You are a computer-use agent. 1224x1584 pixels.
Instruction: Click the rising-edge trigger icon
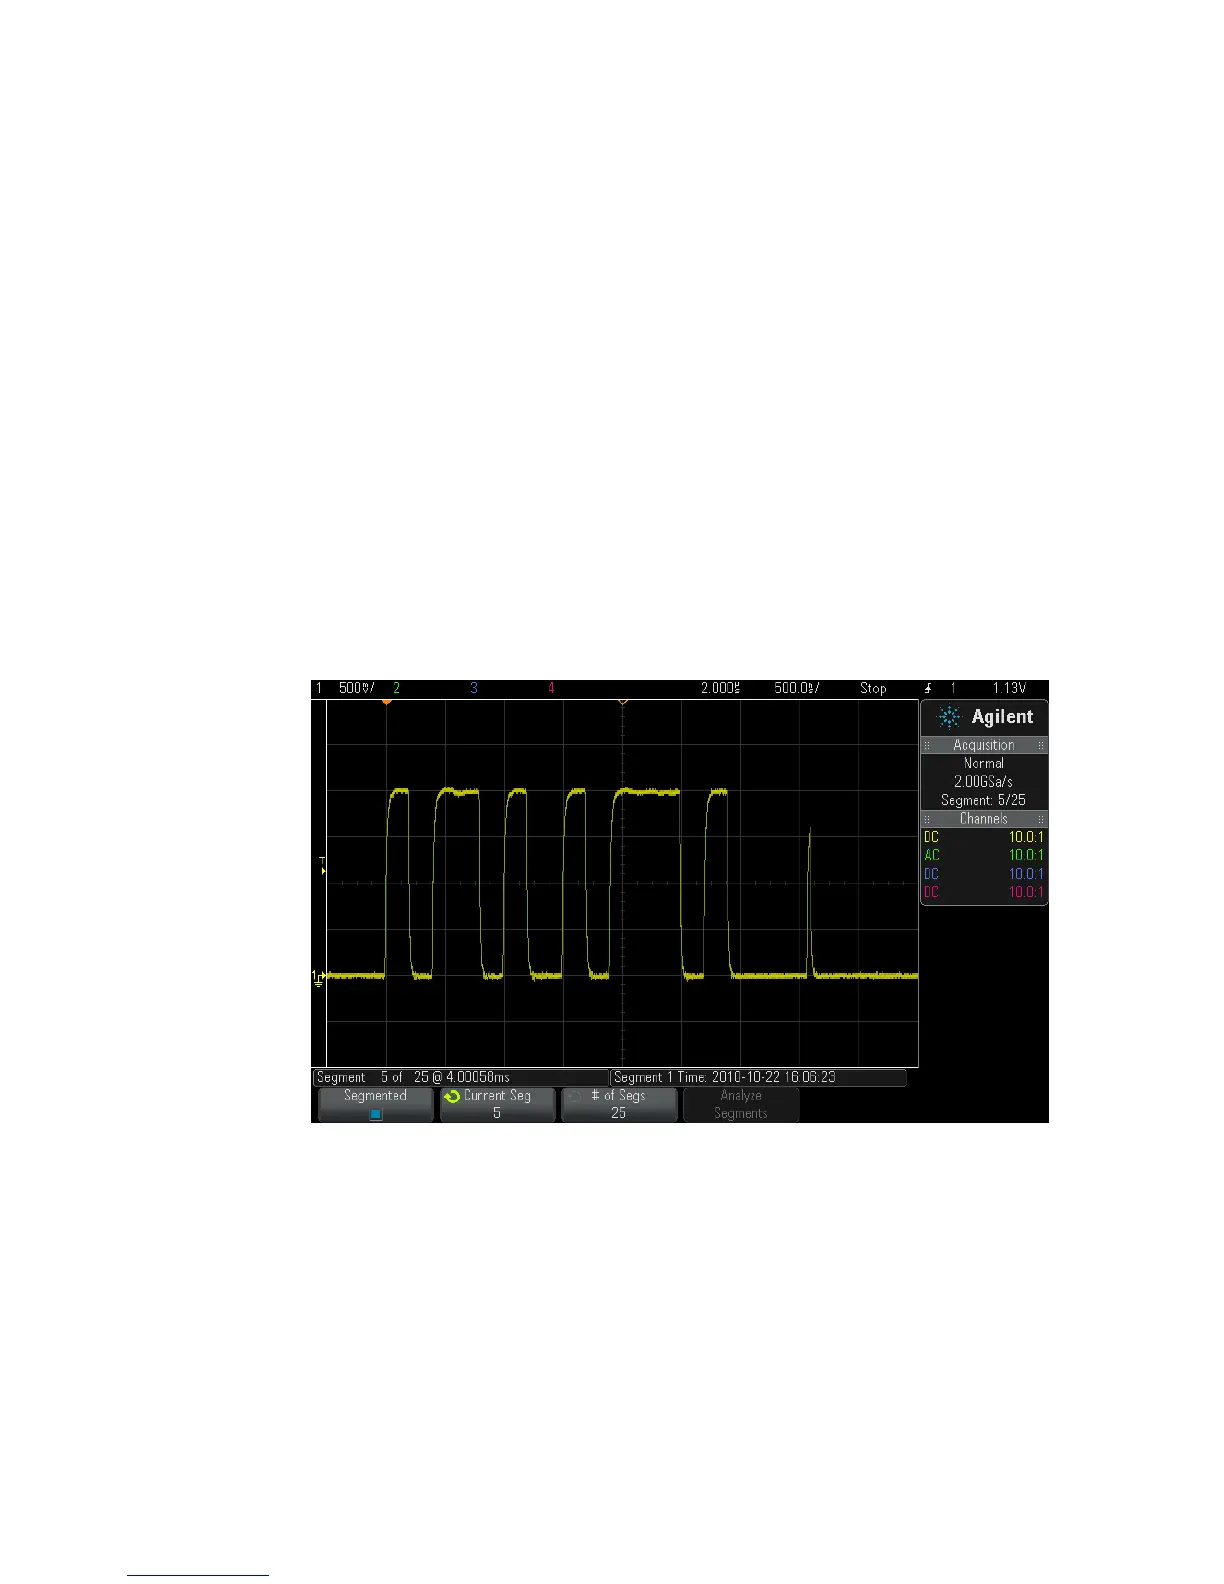click(x=929, y=688)
